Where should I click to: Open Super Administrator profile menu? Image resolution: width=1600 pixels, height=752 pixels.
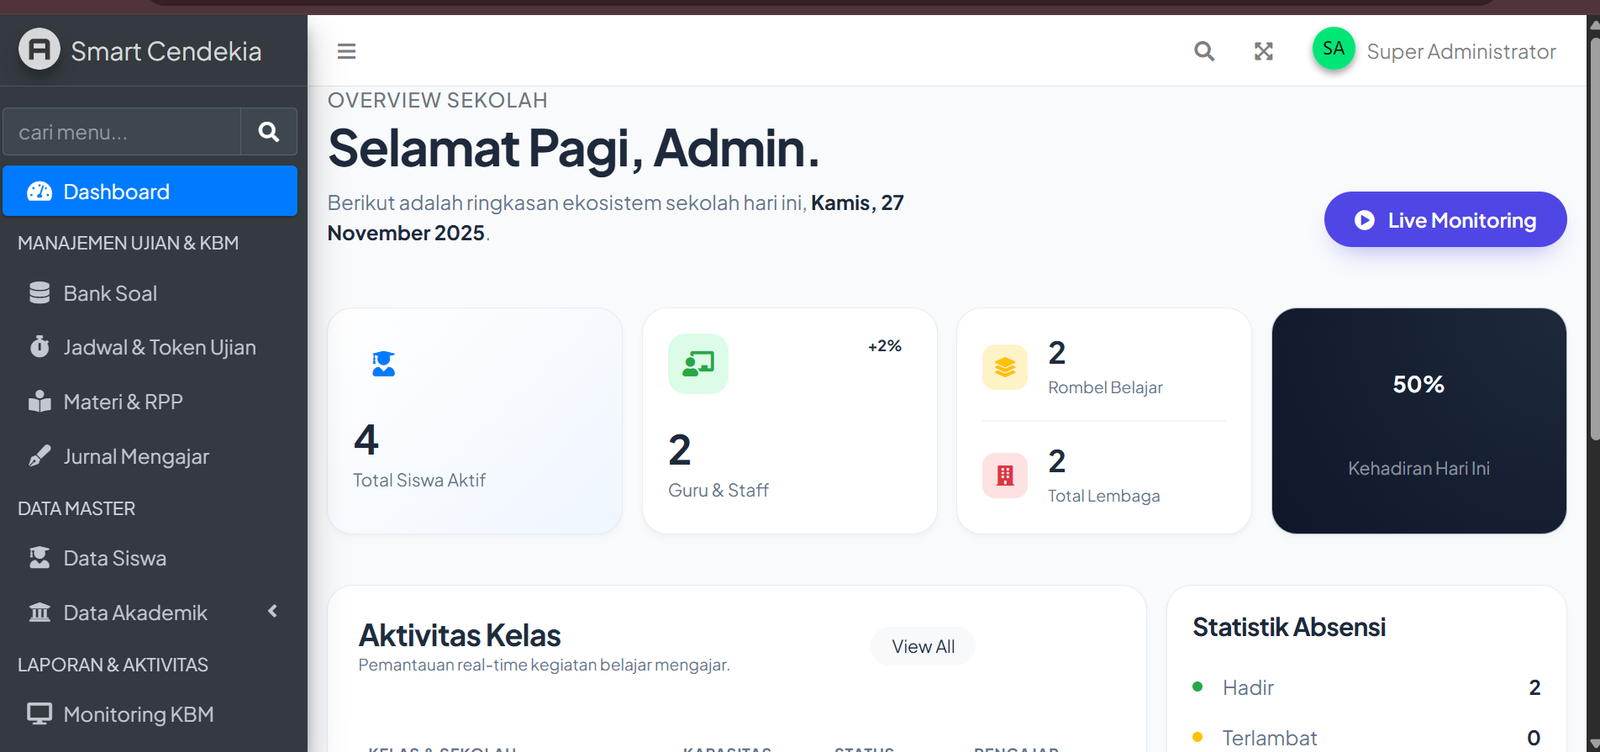pyautogui.click(x=1461, y=51)
